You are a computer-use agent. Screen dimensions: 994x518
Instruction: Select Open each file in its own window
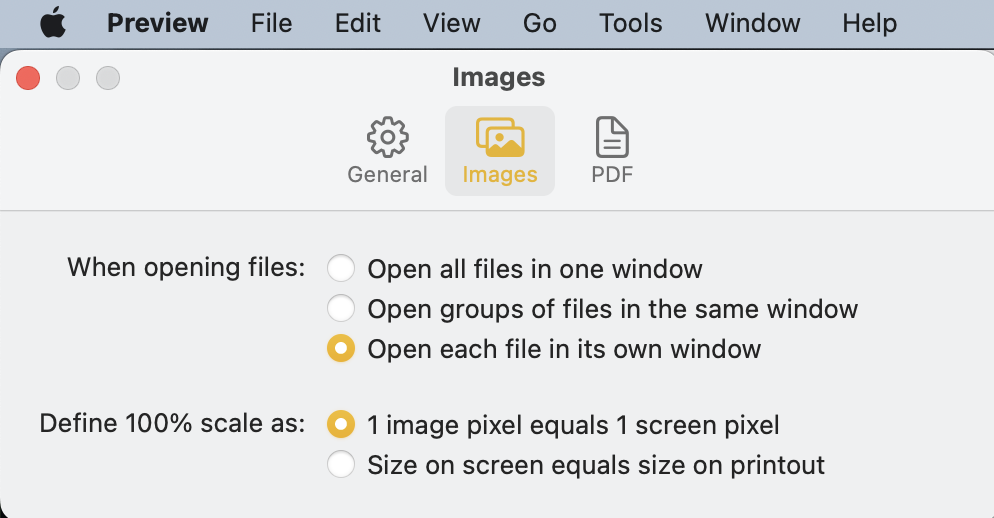coord(341,349)
